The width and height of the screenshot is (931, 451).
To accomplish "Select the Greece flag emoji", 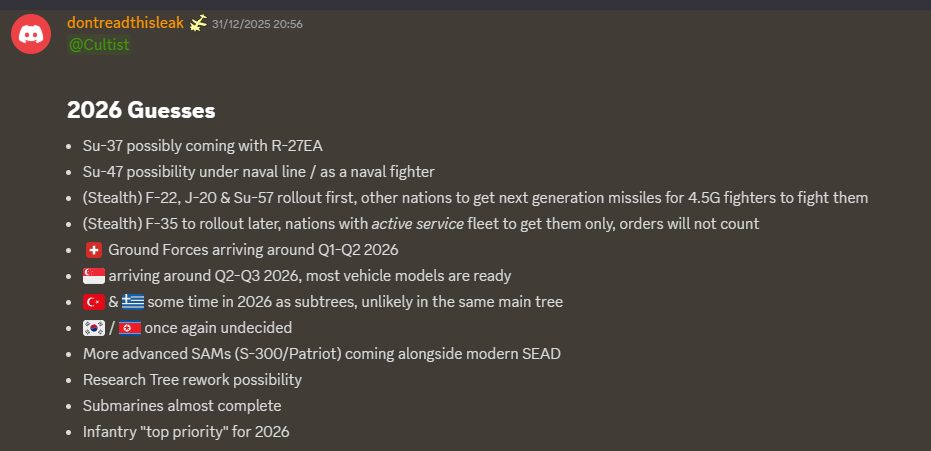I will 133,301.
